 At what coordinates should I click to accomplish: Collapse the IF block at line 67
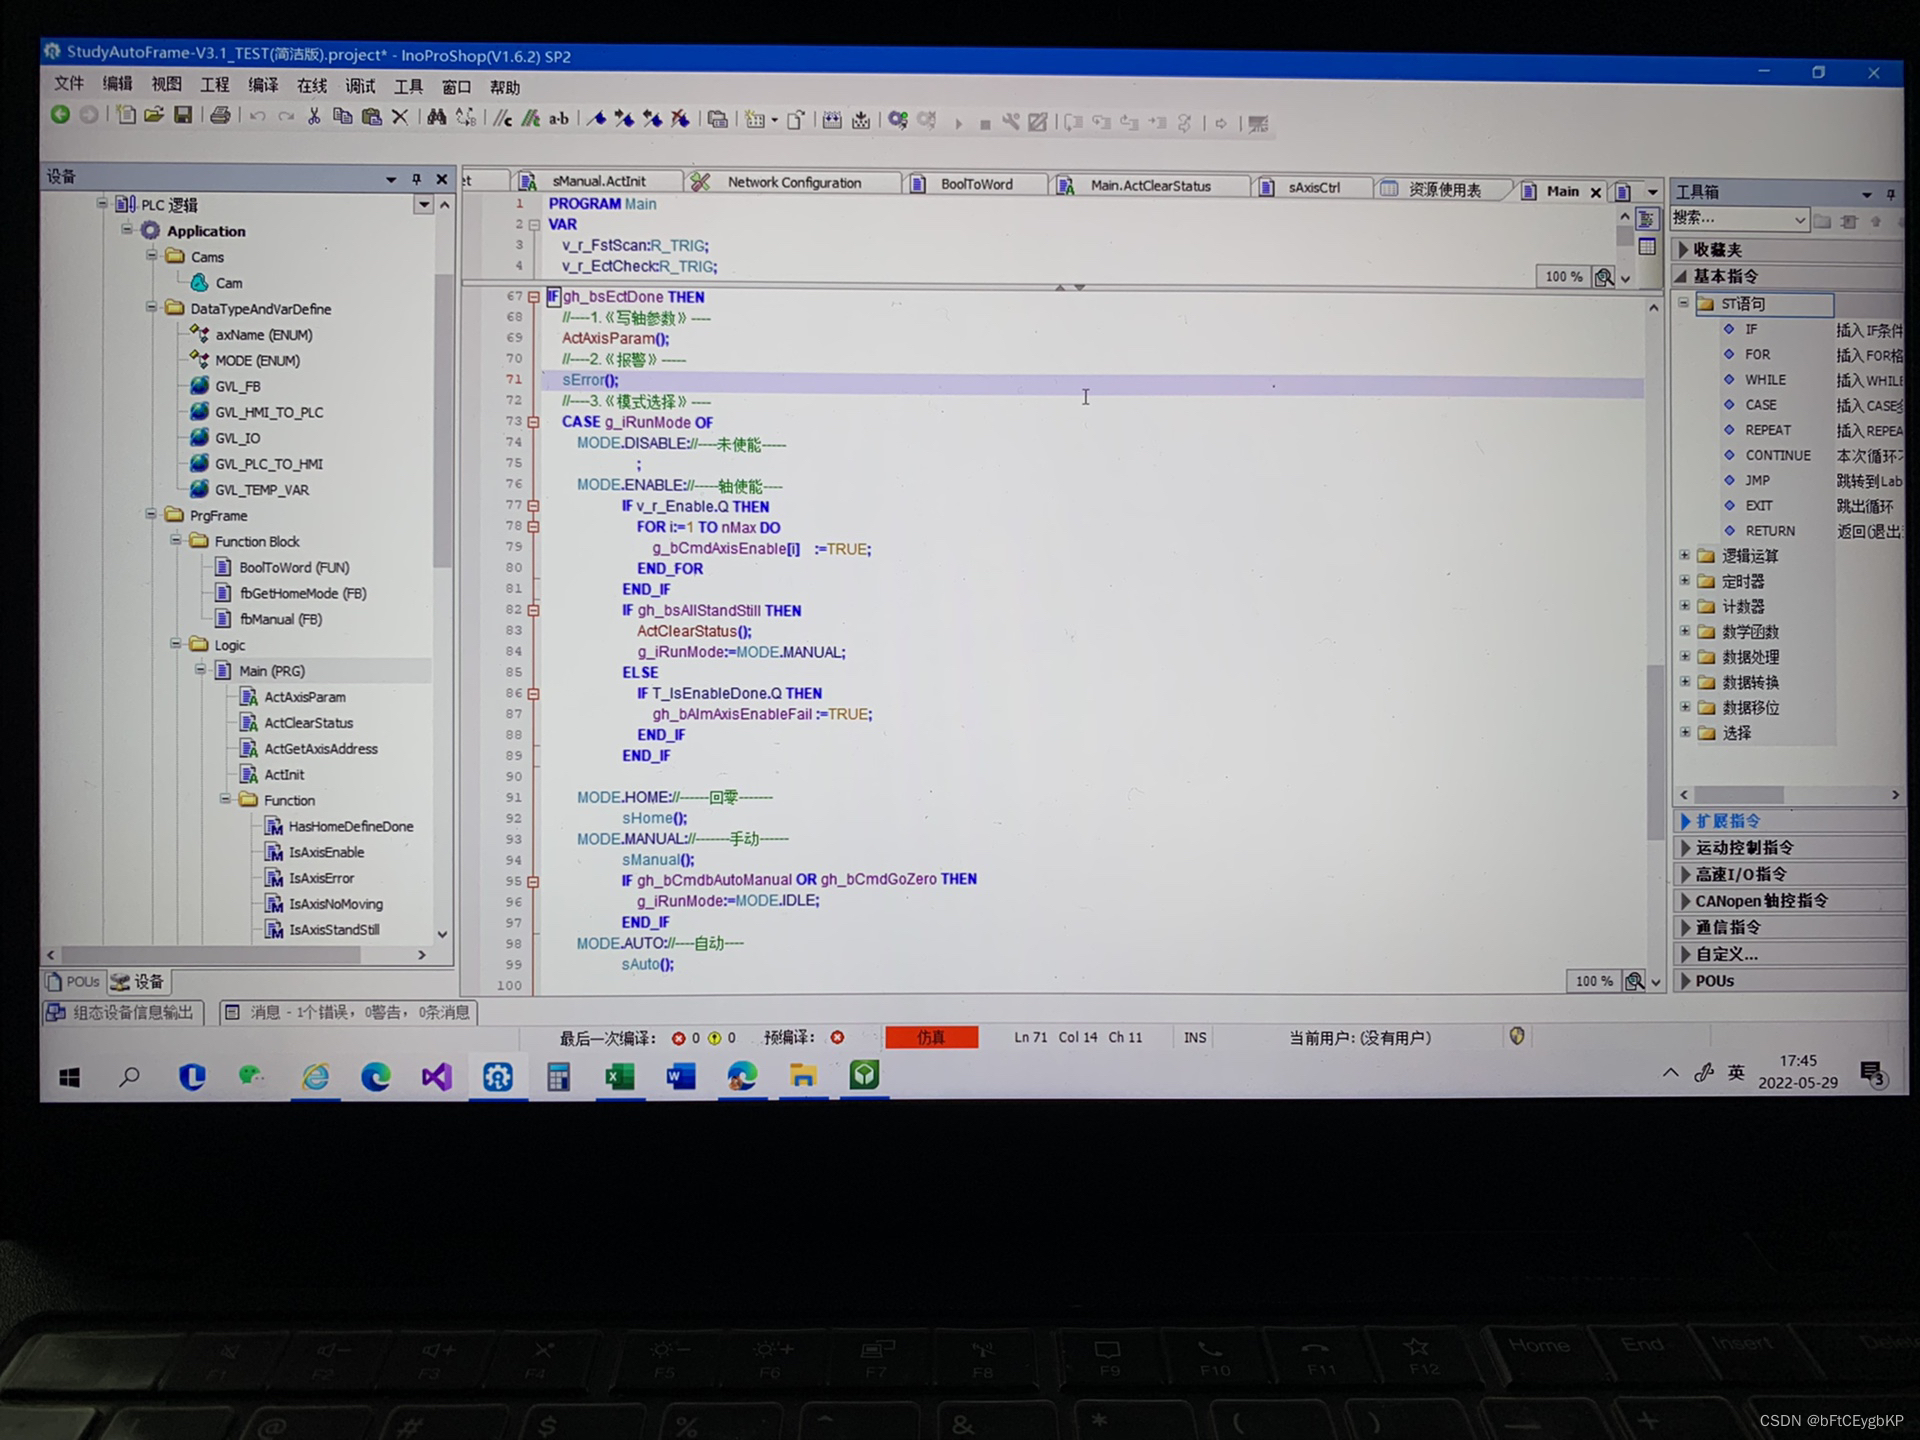534,297
